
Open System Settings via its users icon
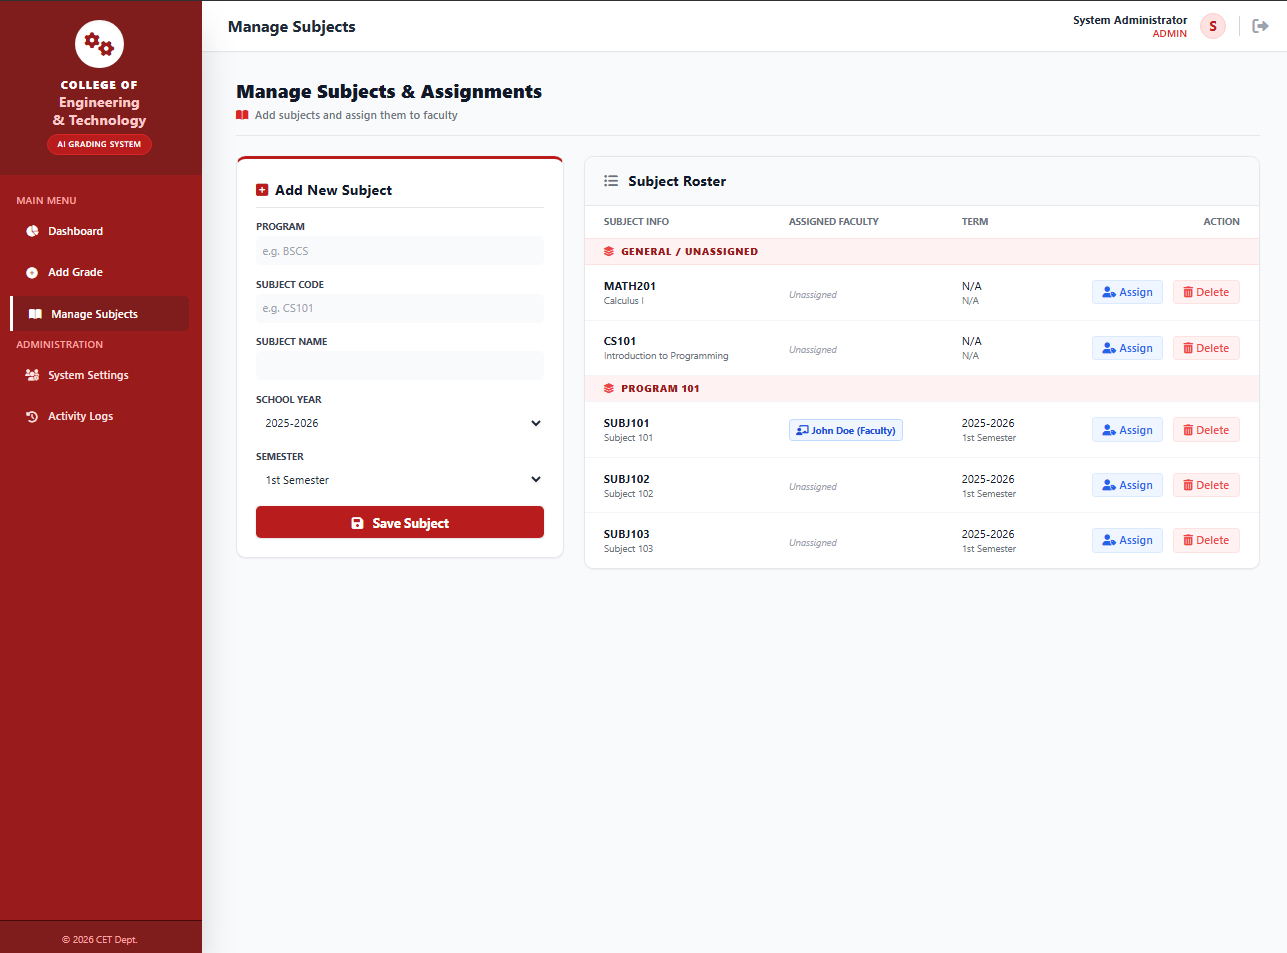point(32,375)
